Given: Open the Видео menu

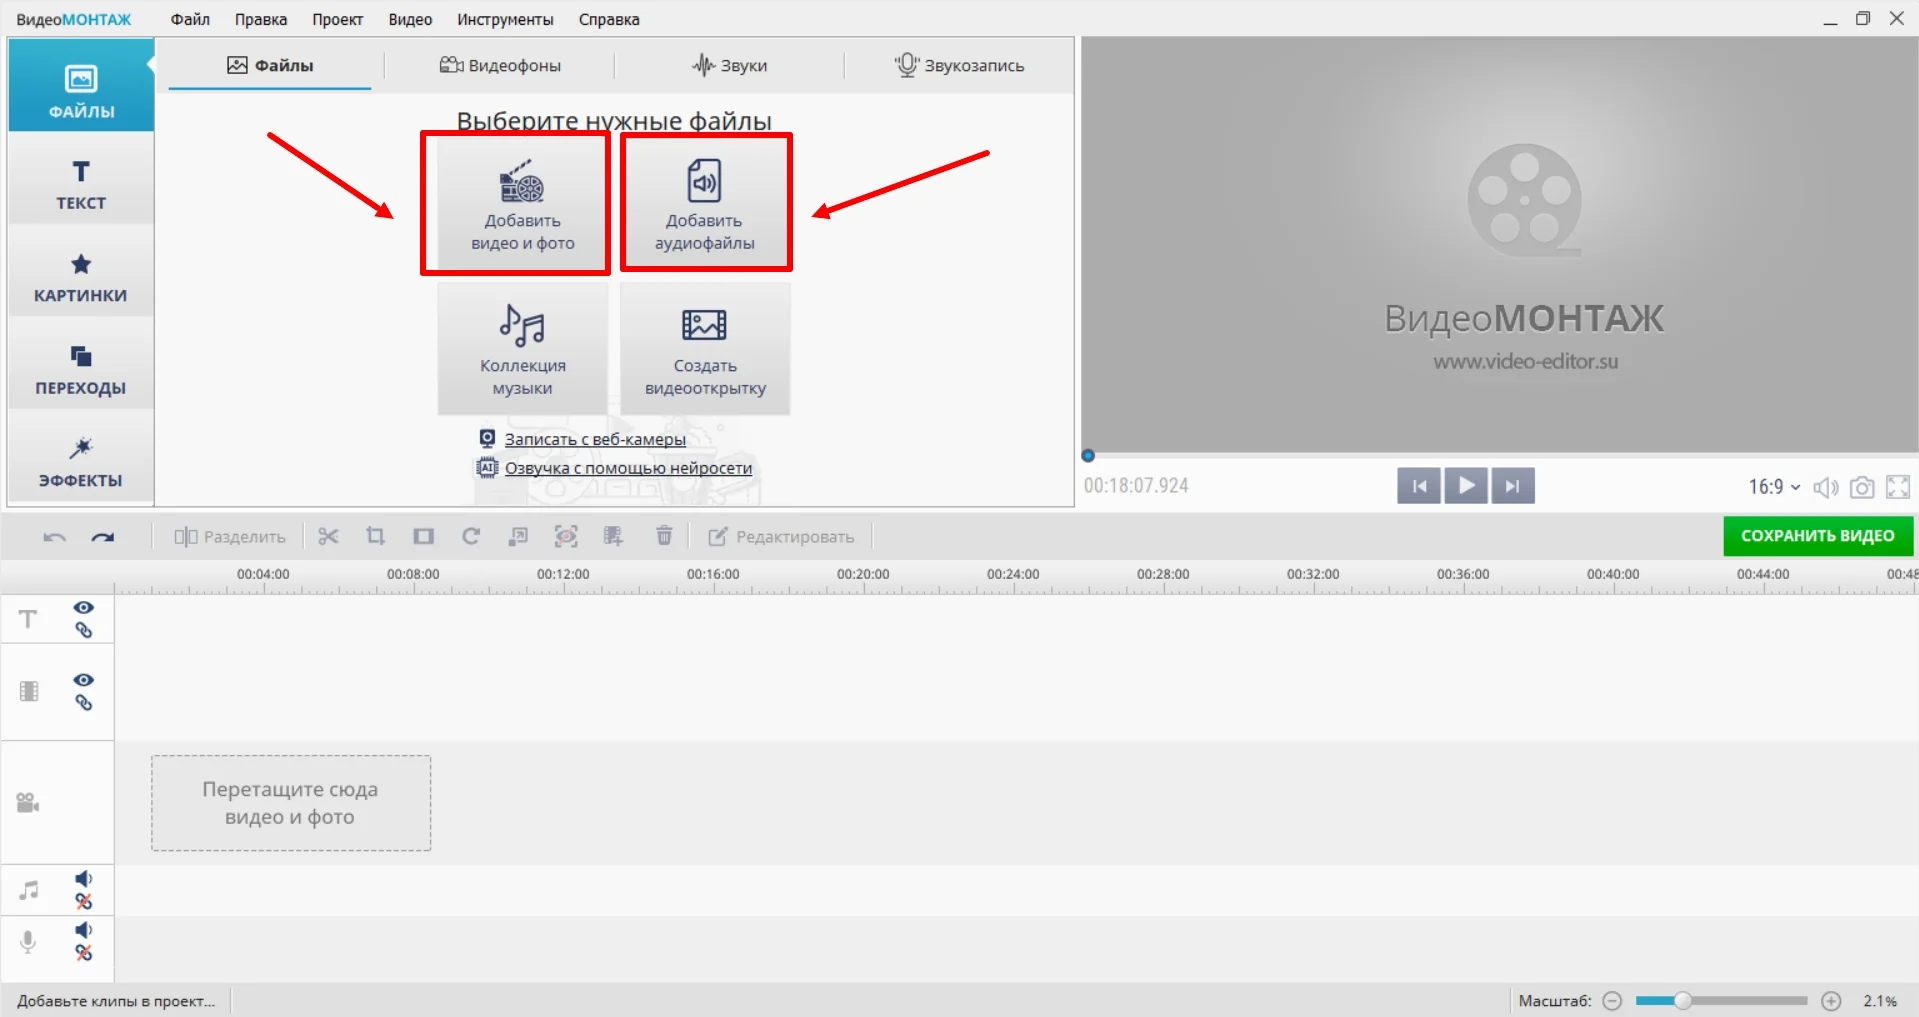Looking at the screenshot, I should tap(410, 19).
